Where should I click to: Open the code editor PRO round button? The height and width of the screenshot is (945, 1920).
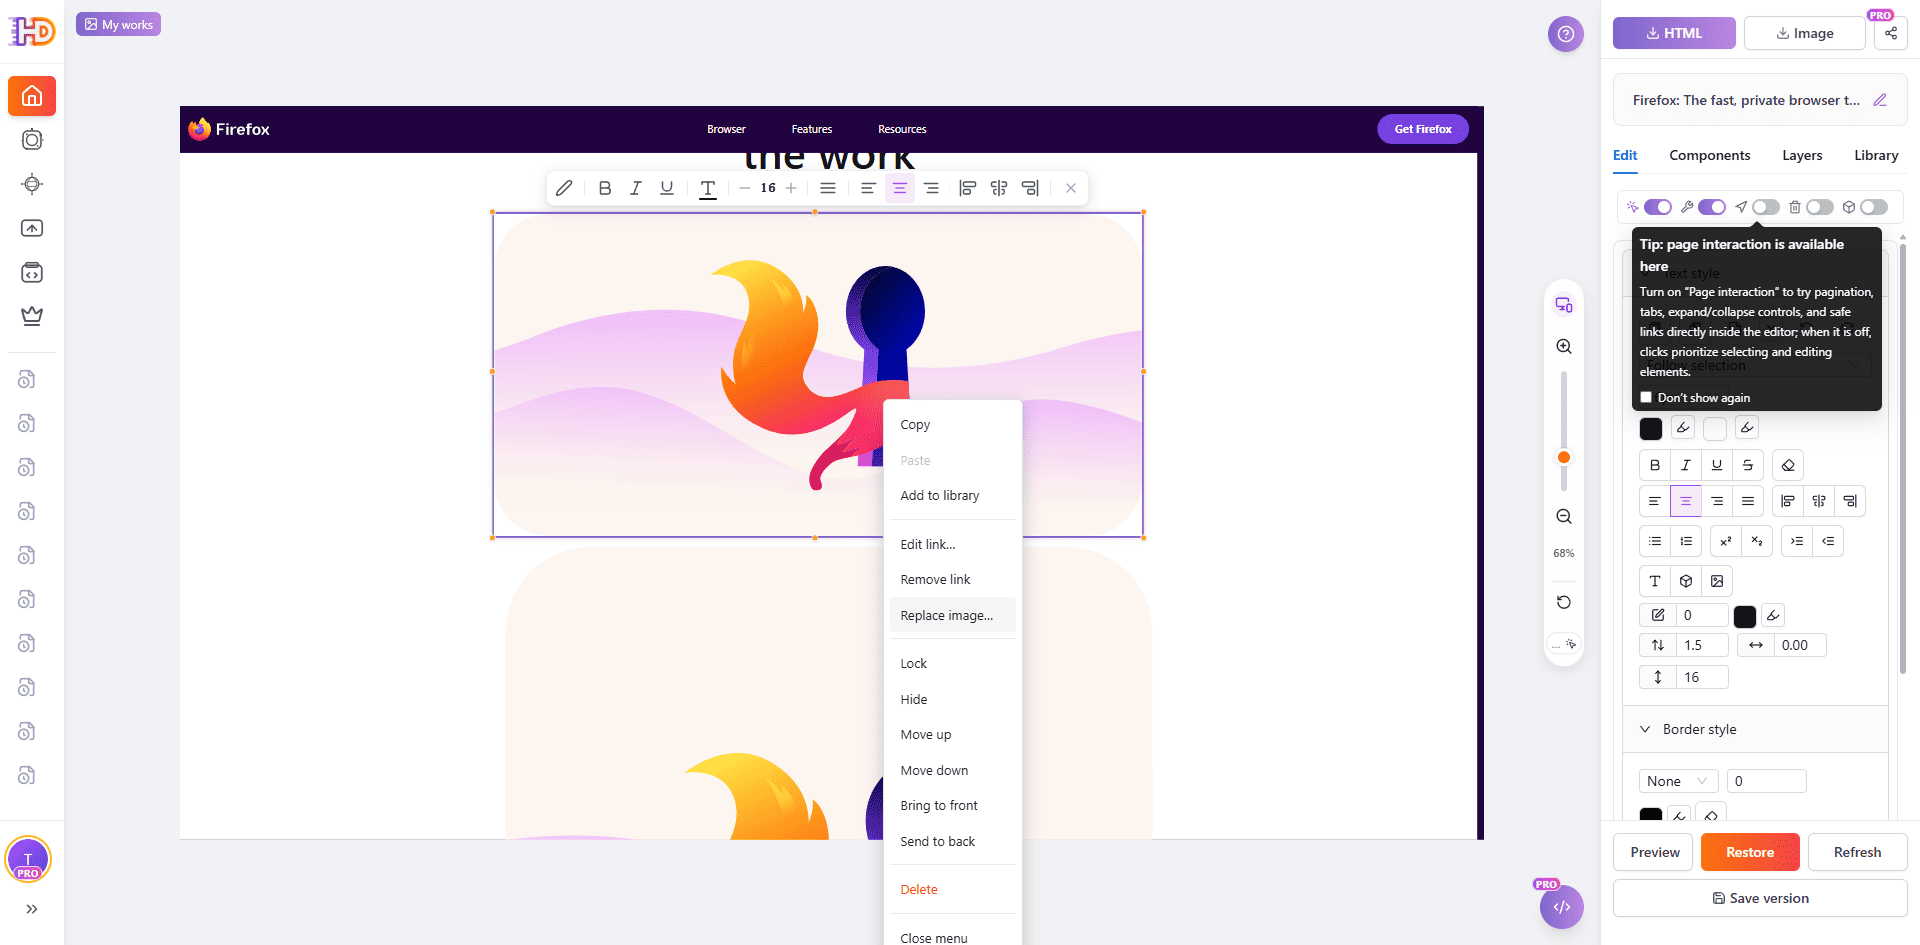pyautogui.click(x=1562, y=907)
